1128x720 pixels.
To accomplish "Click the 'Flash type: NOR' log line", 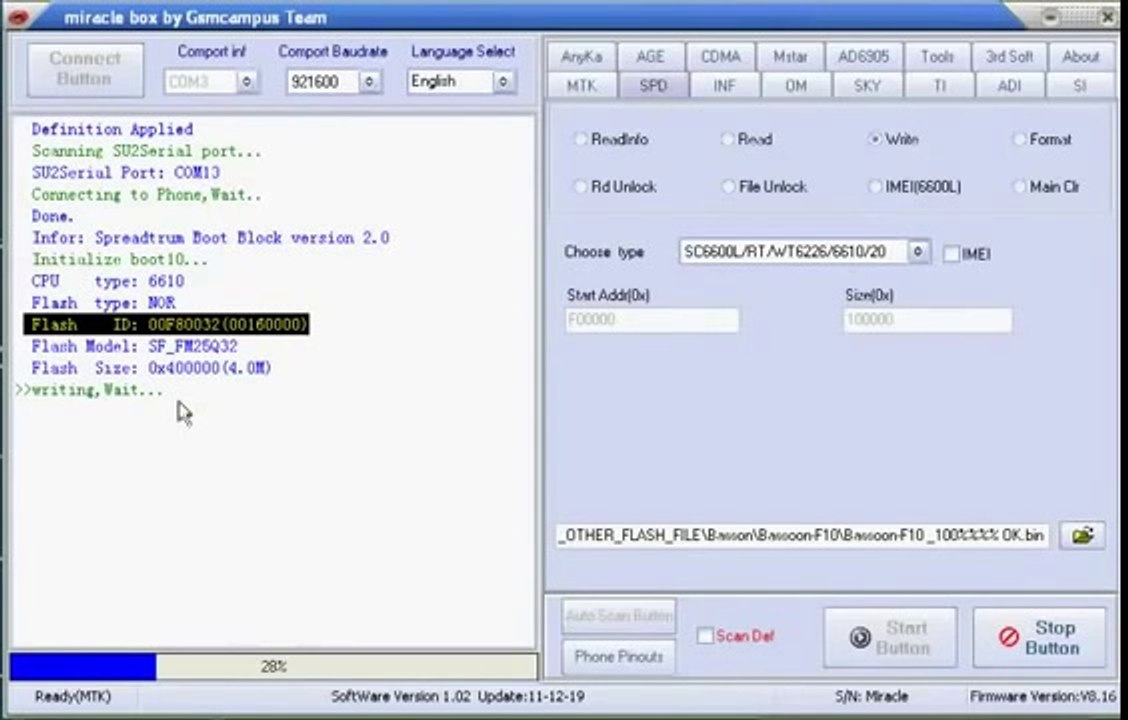I will (104, 303).
